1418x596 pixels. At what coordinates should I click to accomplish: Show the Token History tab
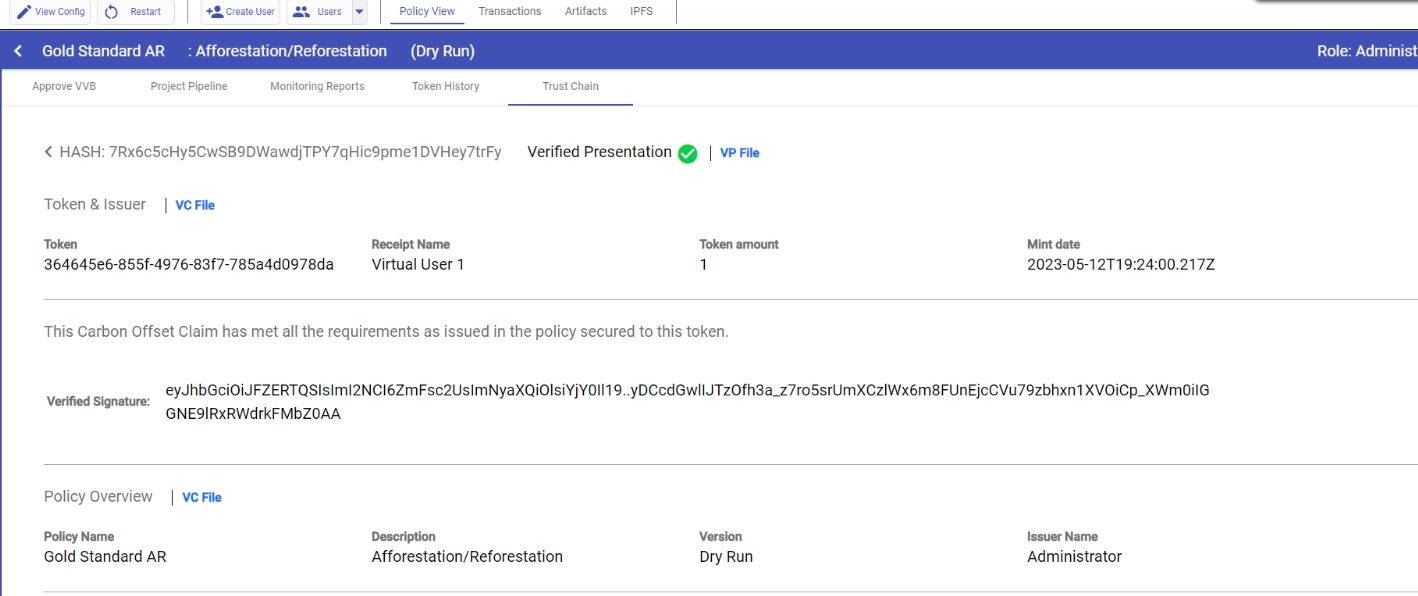click(x=446, y=87)
